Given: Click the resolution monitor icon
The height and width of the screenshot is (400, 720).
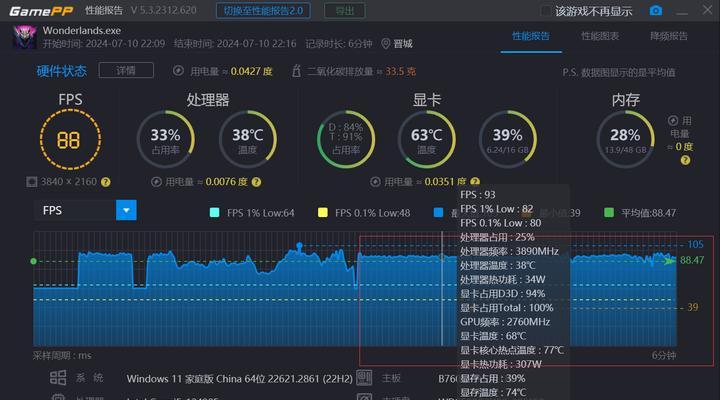Looking at the screenshot, I should click(32, 182).
